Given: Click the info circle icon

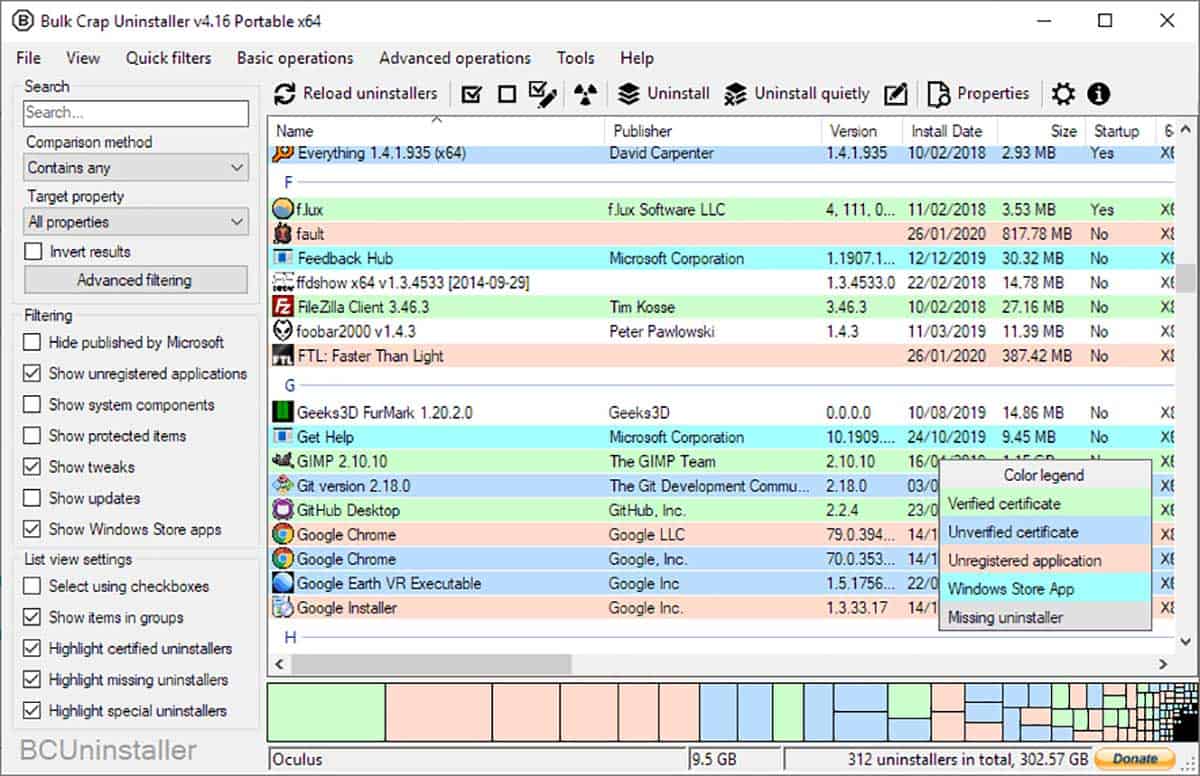Looking at the screenshot, I should (1099, 93).
